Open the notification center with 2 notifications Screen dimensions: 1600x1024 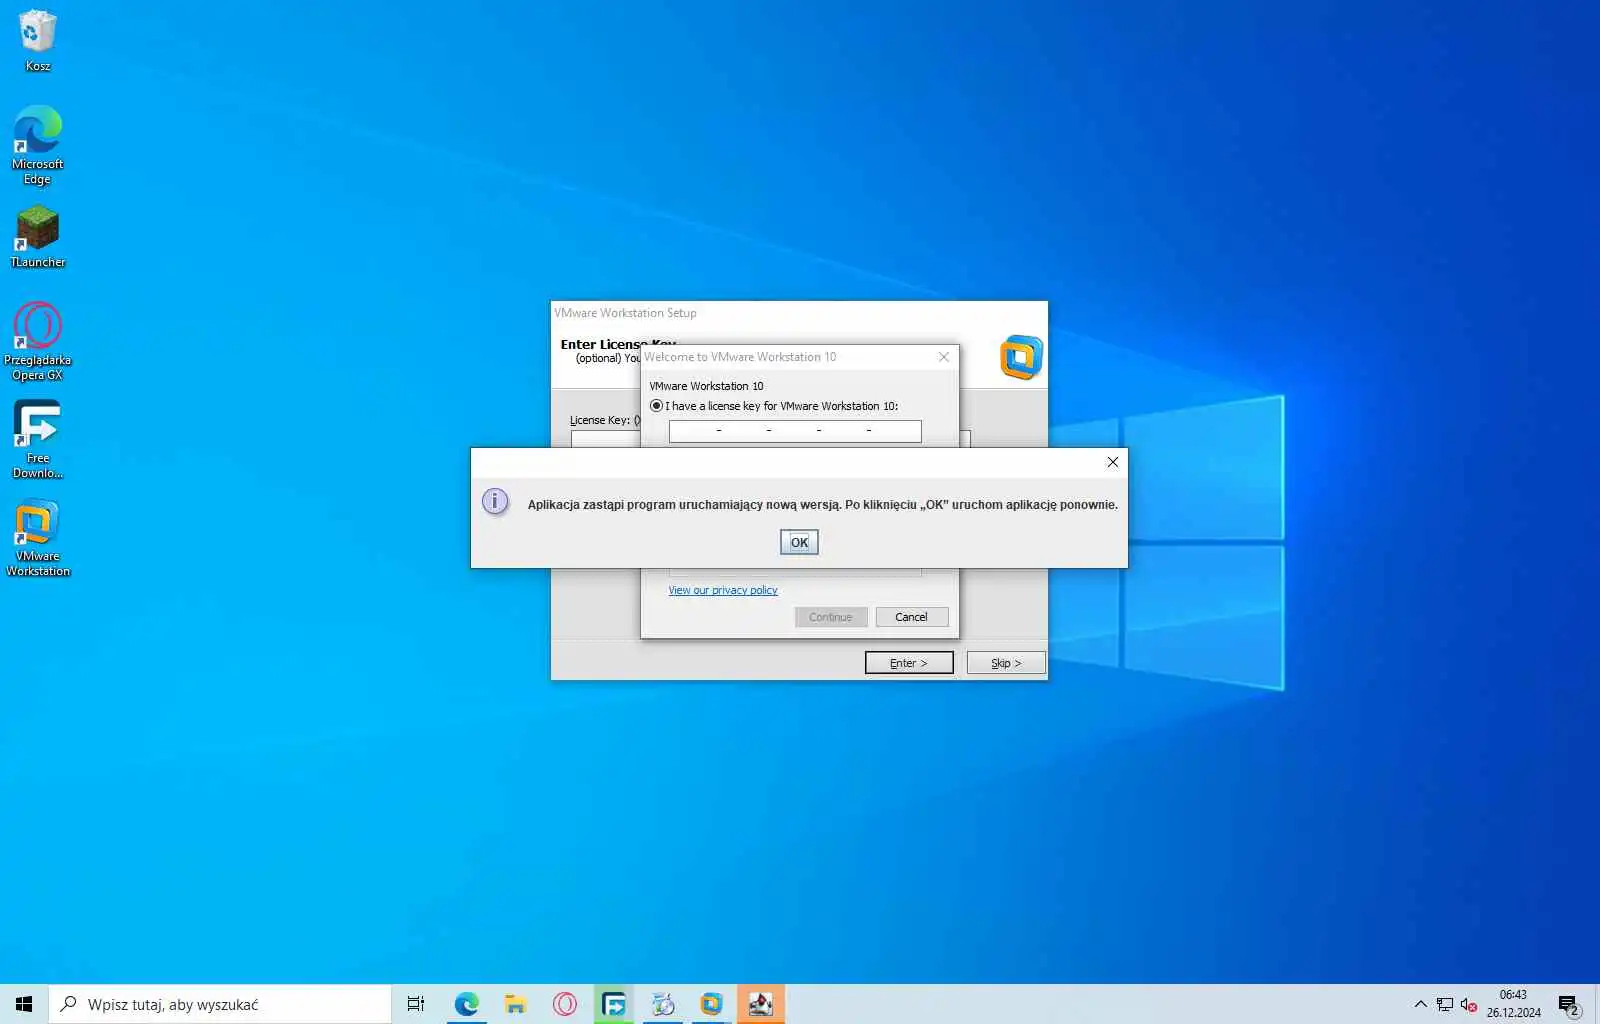[x=1568, y=1004]
